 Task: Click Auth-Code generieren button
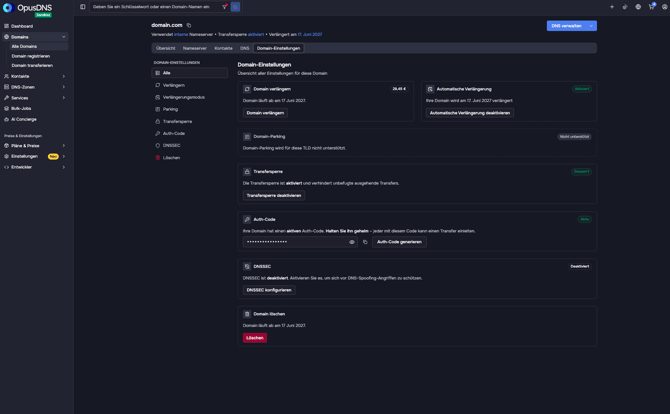tap(399, 242)
